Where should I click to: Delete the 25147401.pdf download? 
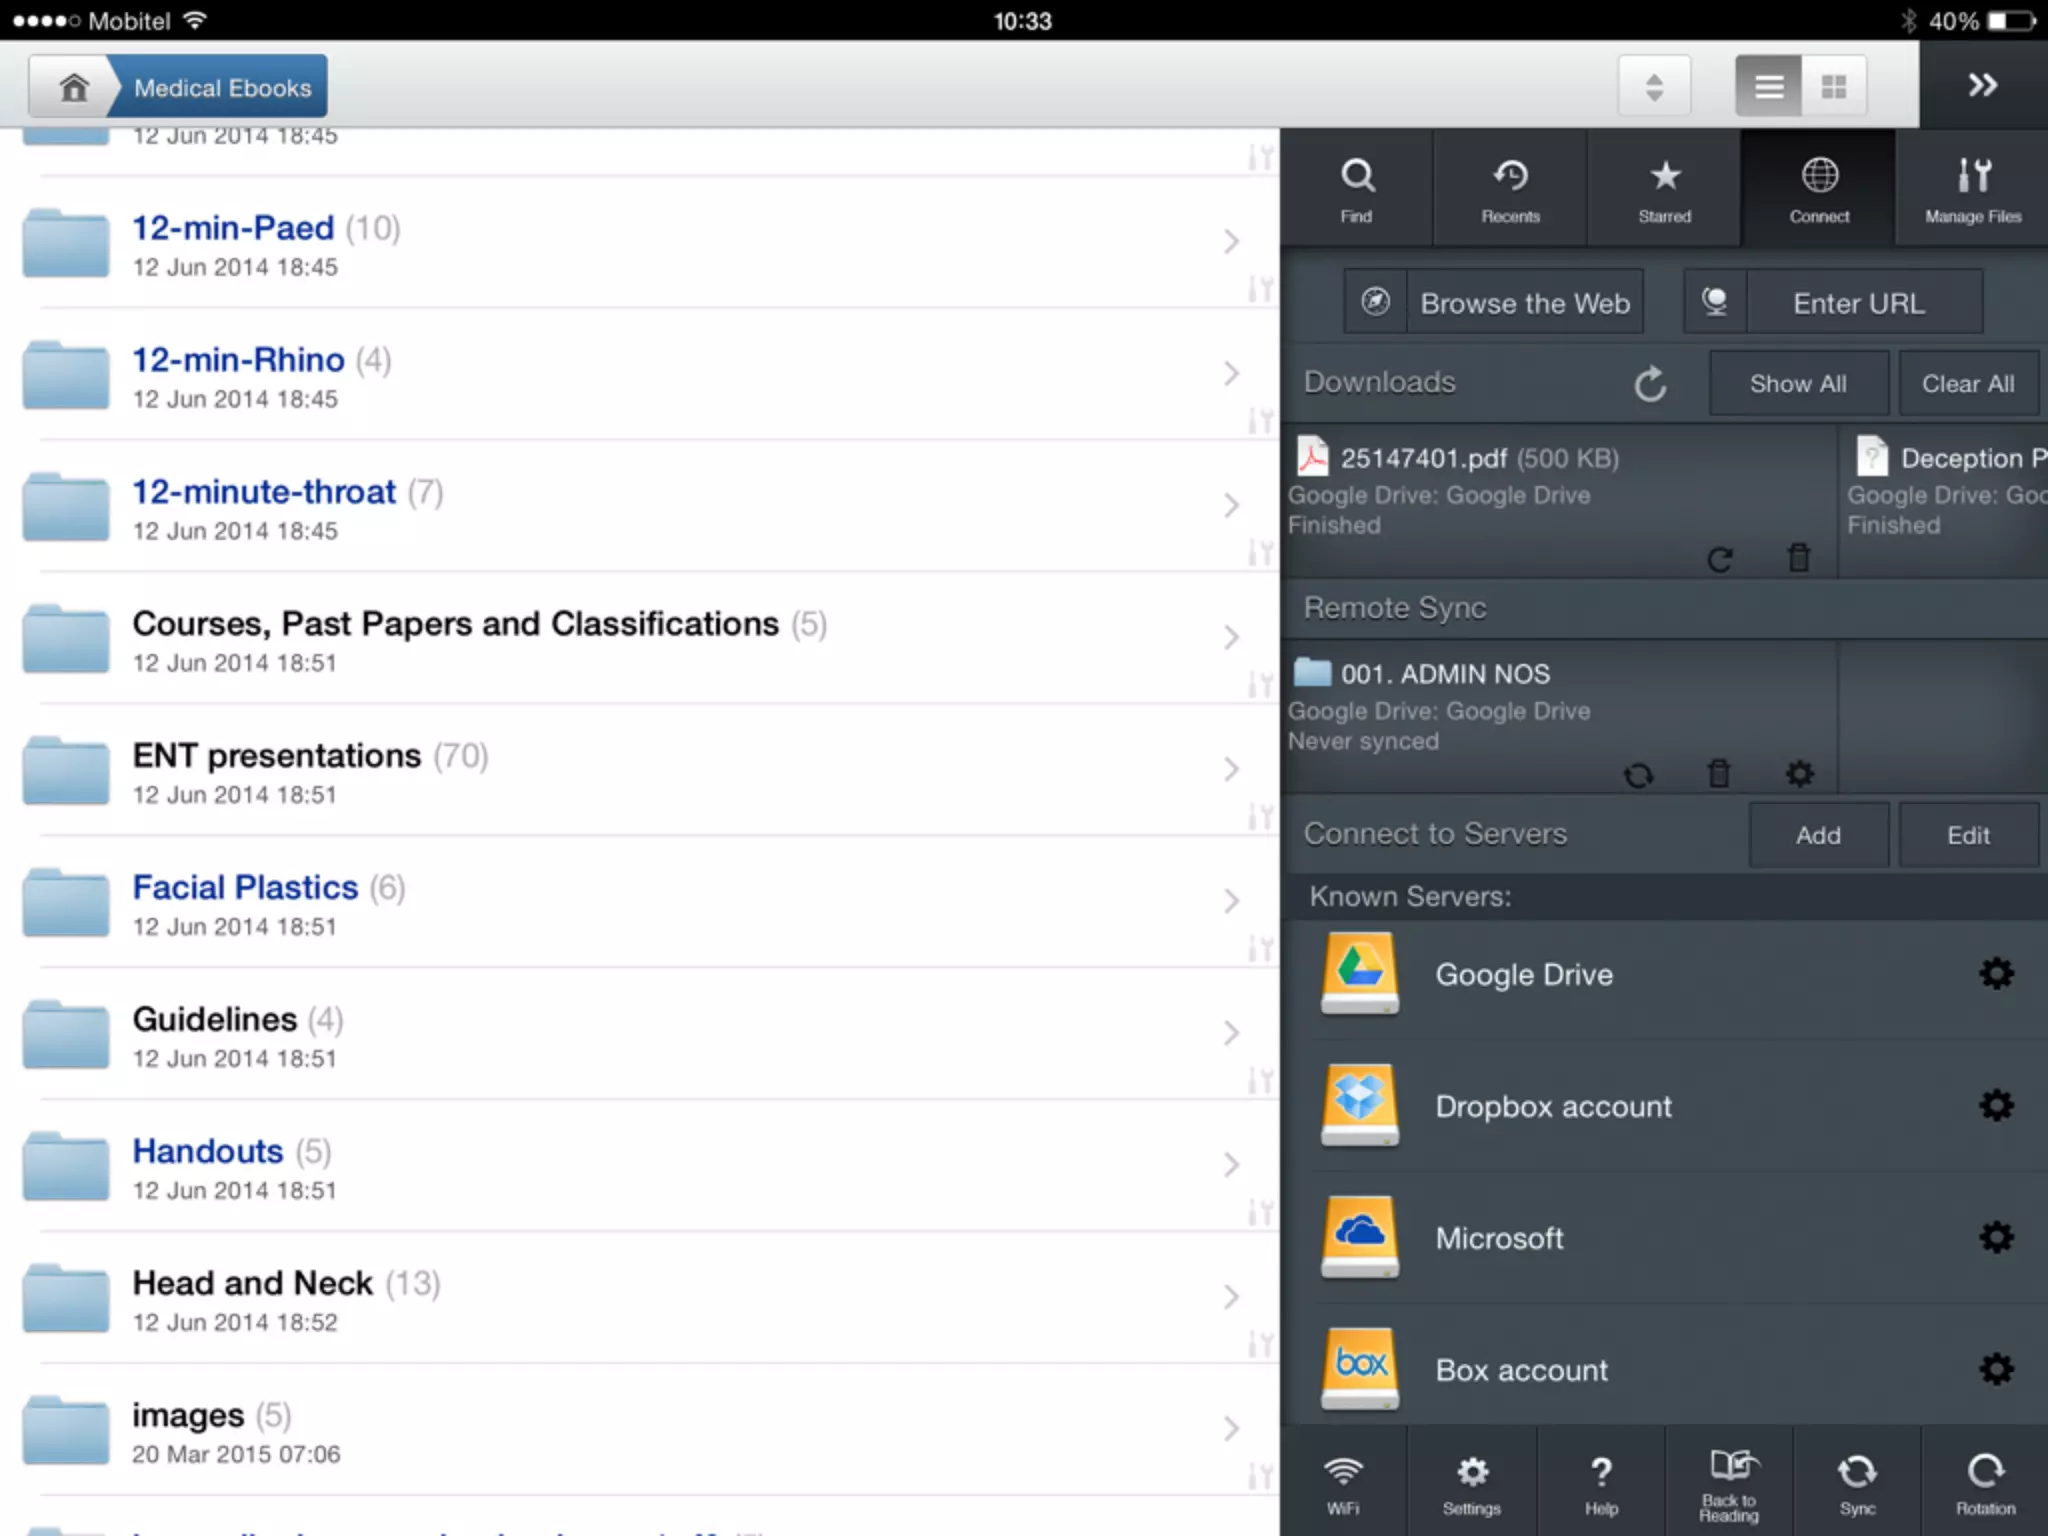(x=1798, y=558)
